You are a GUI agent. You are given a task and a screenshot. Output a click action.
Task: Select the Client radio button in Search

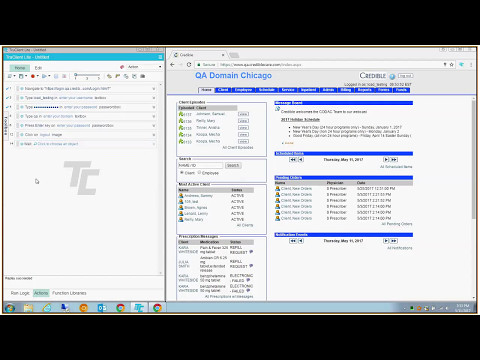[182, 173]
